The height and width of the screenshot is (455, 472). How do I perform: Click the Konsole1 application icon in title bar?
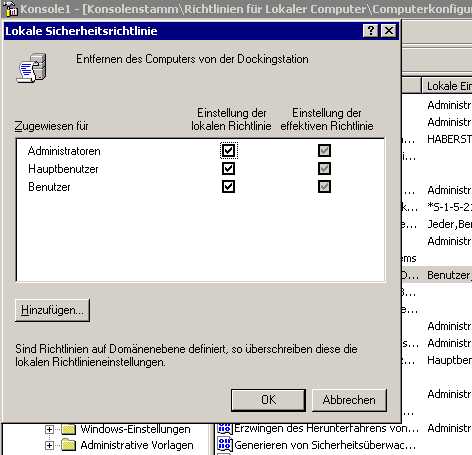(11, 9)
